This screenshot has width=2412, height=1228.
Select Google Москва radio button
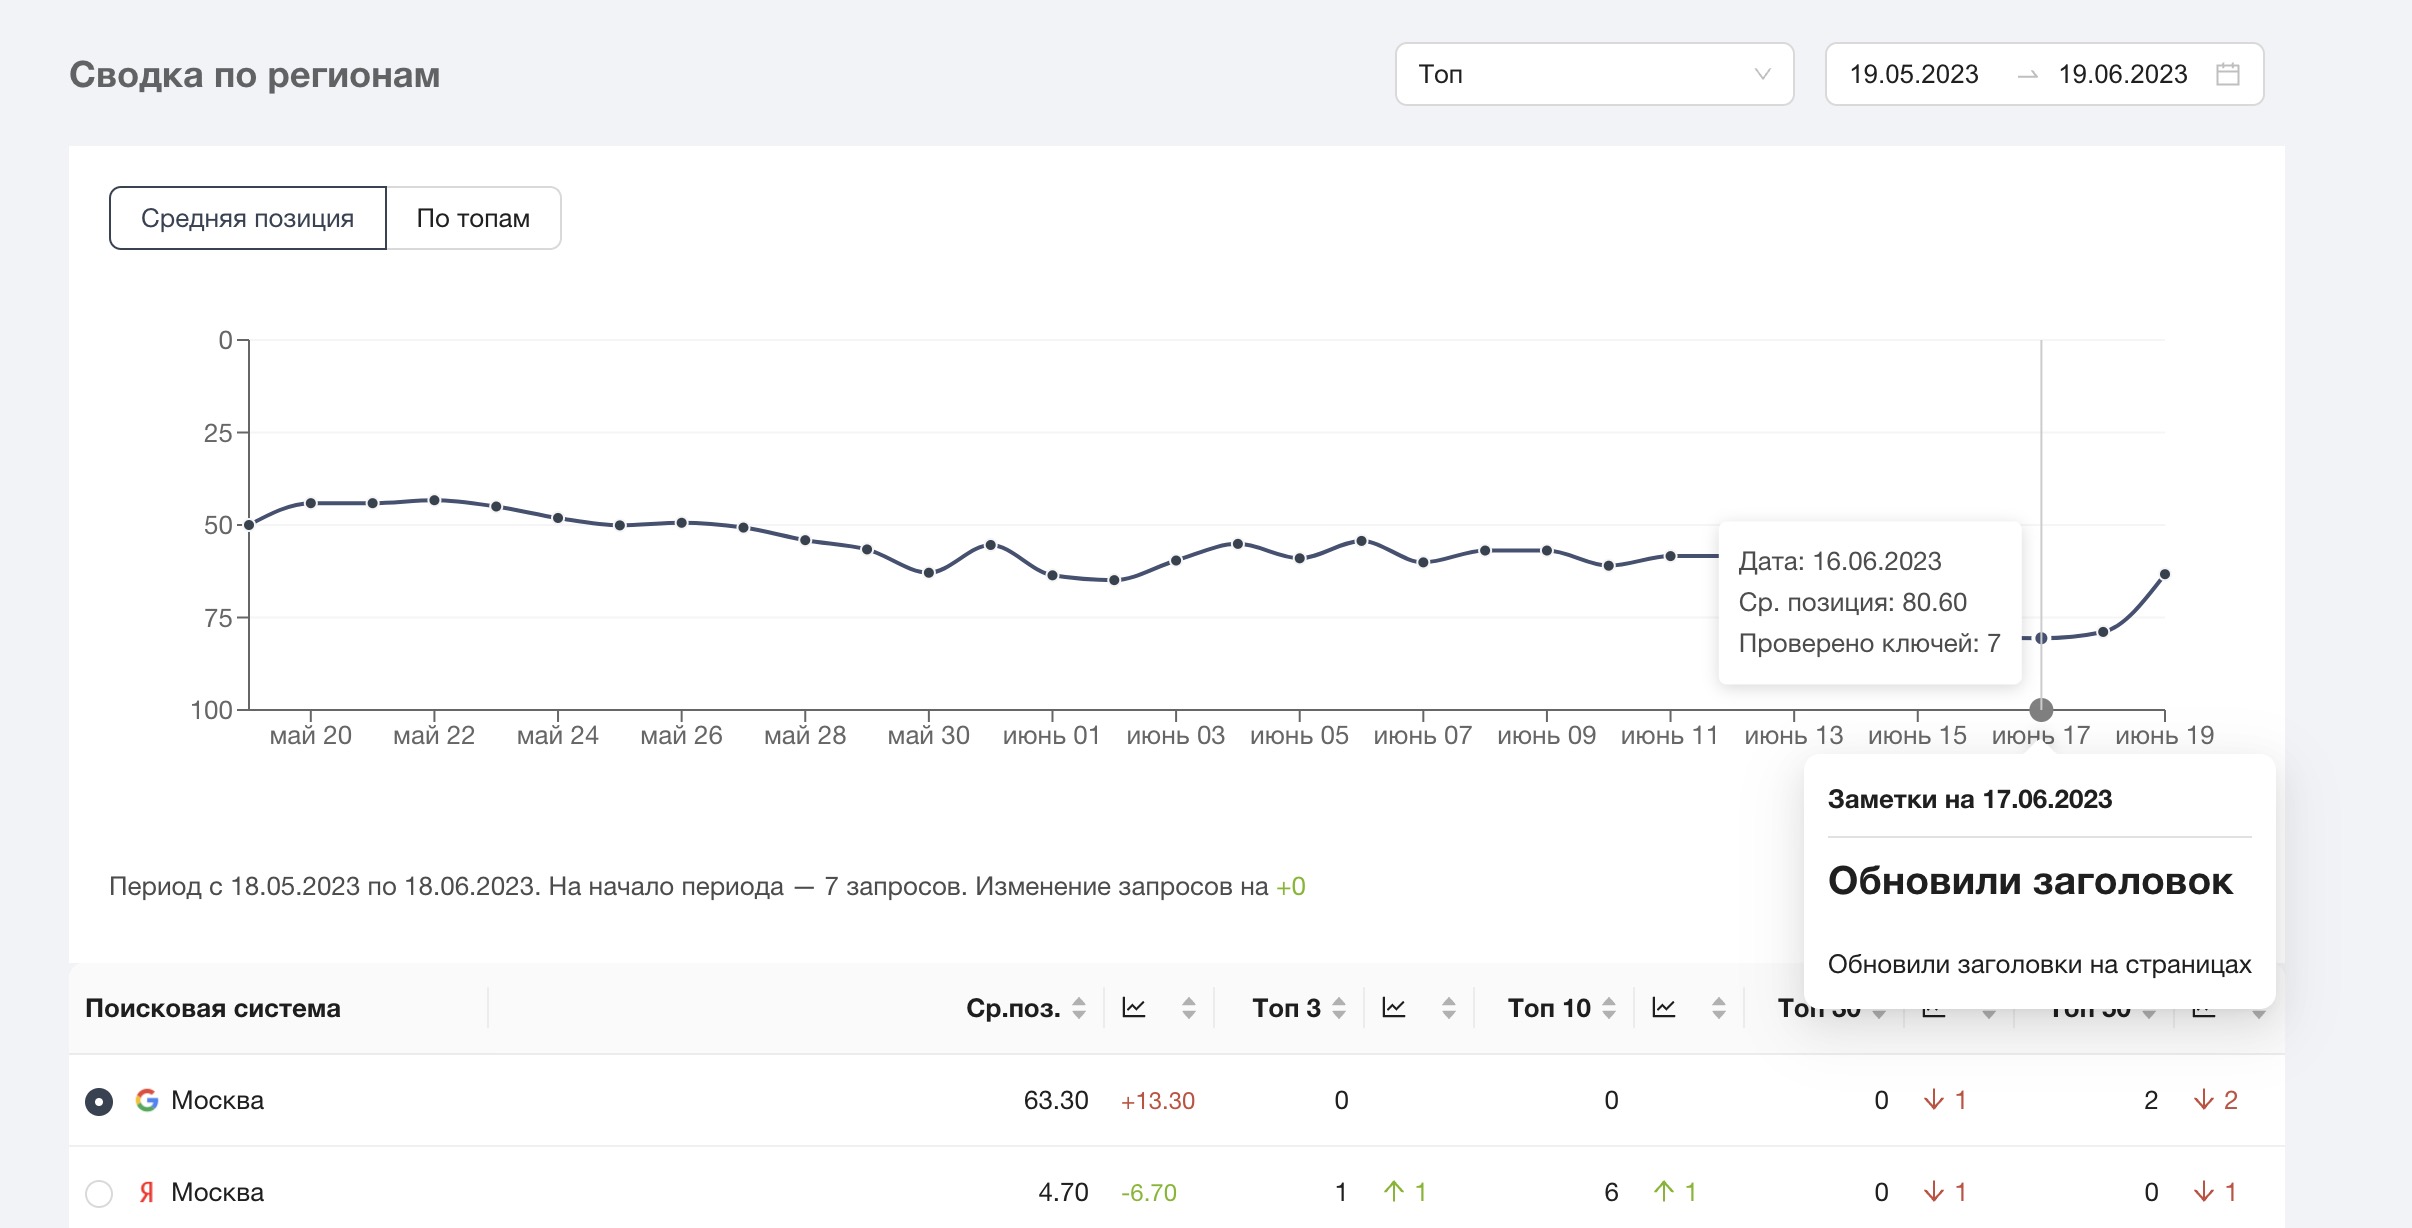(99, 1101)
